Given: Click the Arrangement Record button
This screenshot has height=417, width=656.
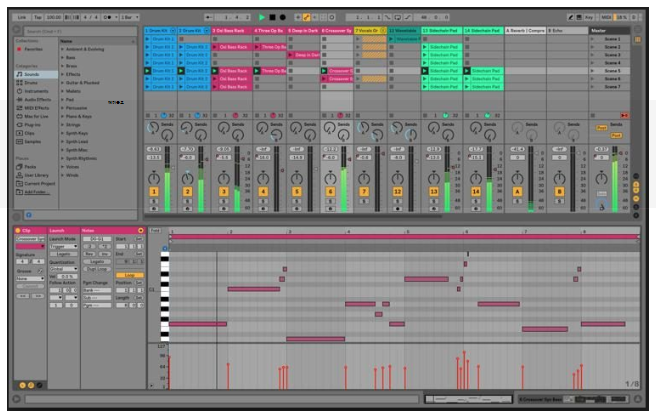Looking at the screenshot, I should click(283, 17).
